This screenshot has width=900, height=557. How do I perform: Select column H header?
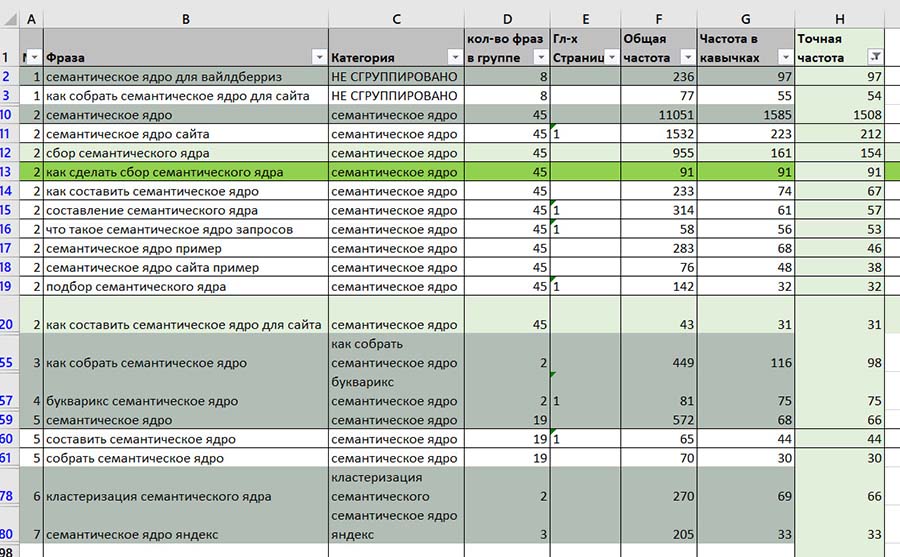tap(840, 18)
